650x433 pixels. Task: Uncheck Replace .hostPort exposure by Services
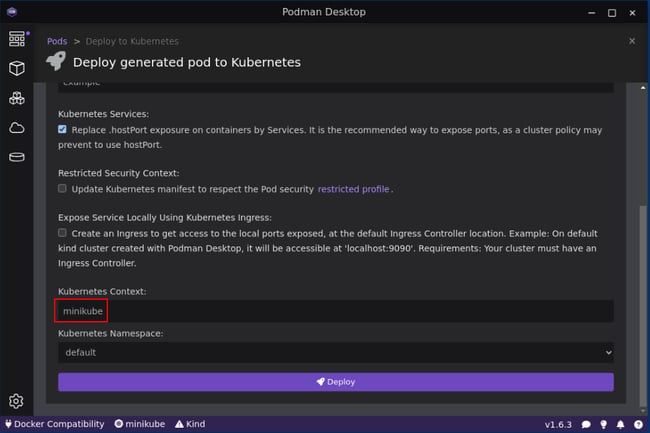(x=63, y=130)
